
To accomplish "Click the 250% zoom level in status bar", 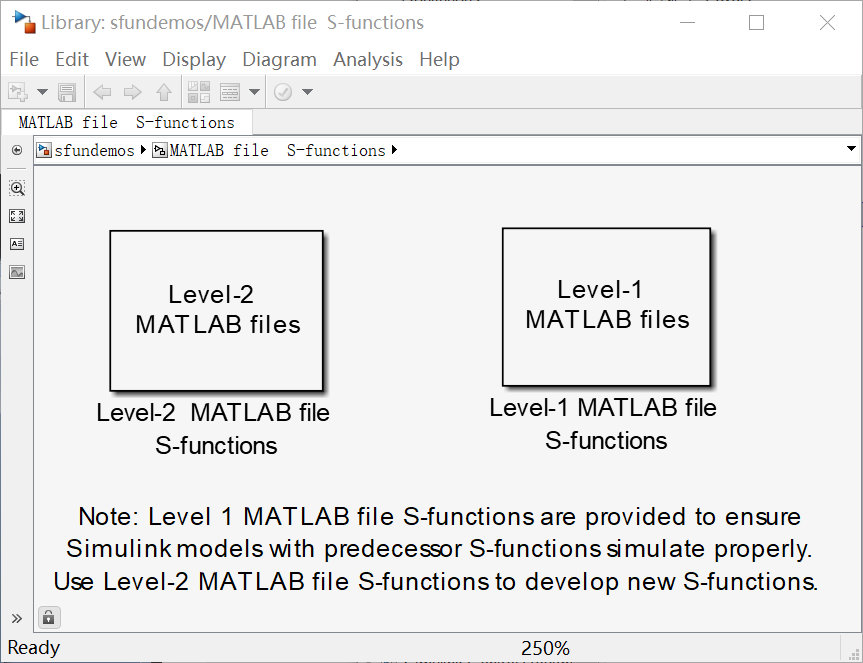I will tap(545, 648).
